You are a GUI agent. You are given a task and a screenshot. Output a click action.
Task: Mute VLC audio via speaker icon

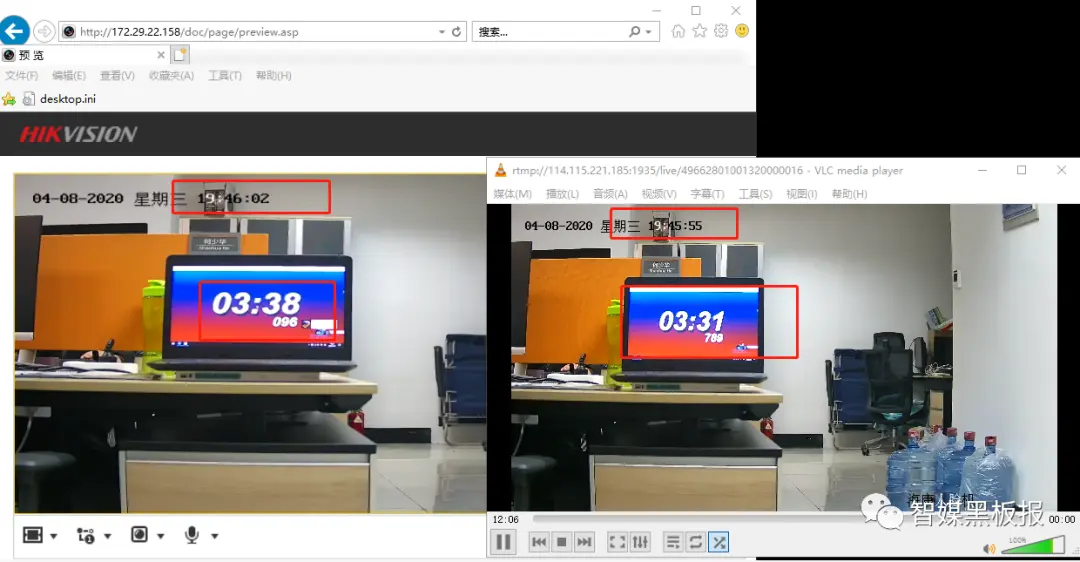click(989, 548)
